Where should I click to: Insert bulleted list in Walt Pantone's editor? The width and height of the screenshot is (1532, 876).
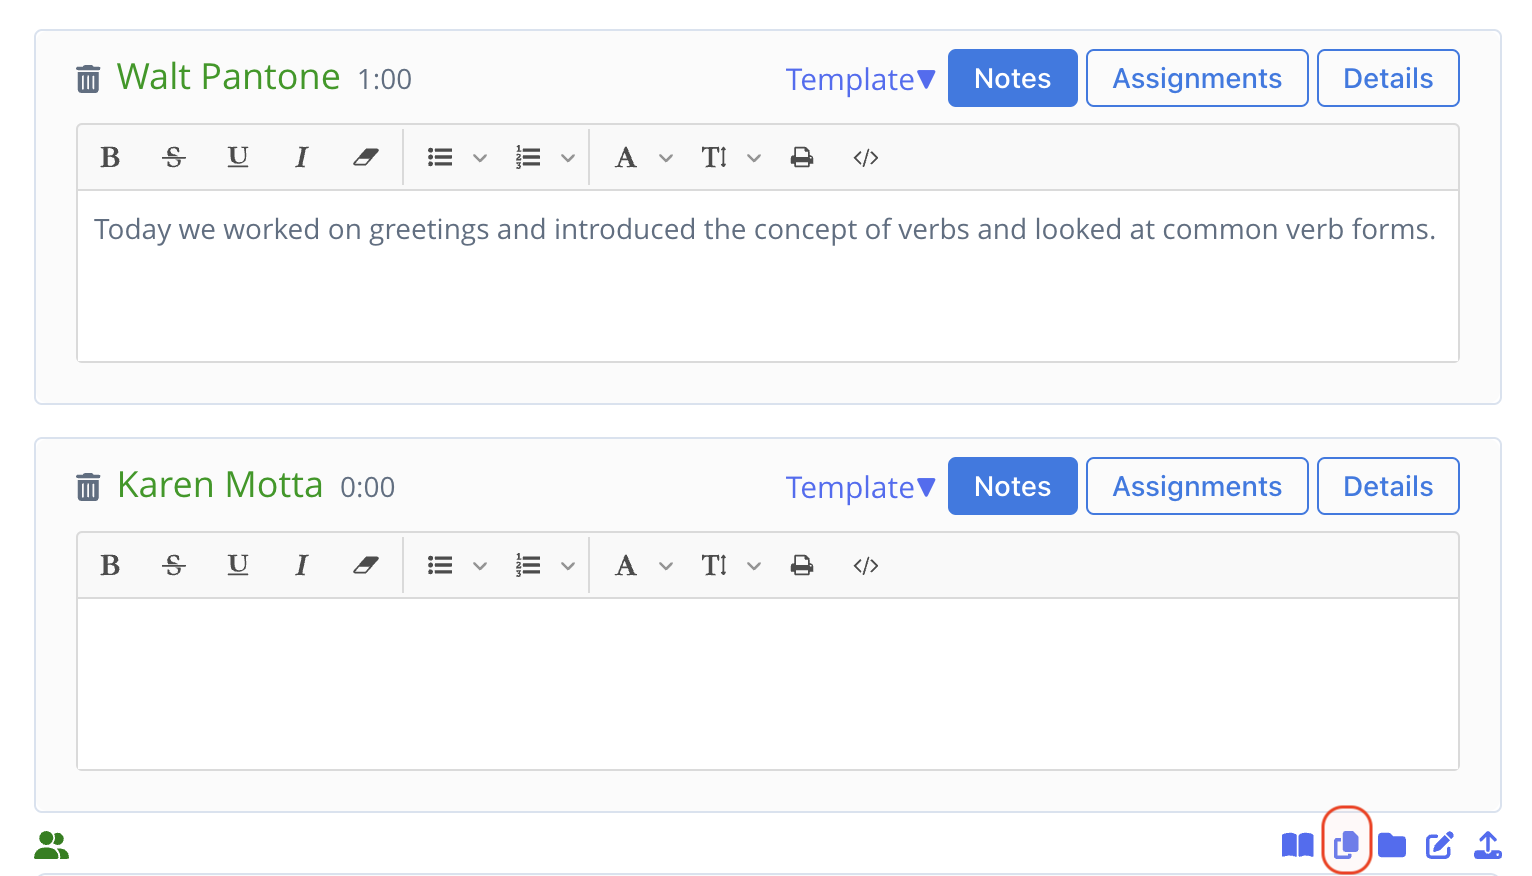440,157
